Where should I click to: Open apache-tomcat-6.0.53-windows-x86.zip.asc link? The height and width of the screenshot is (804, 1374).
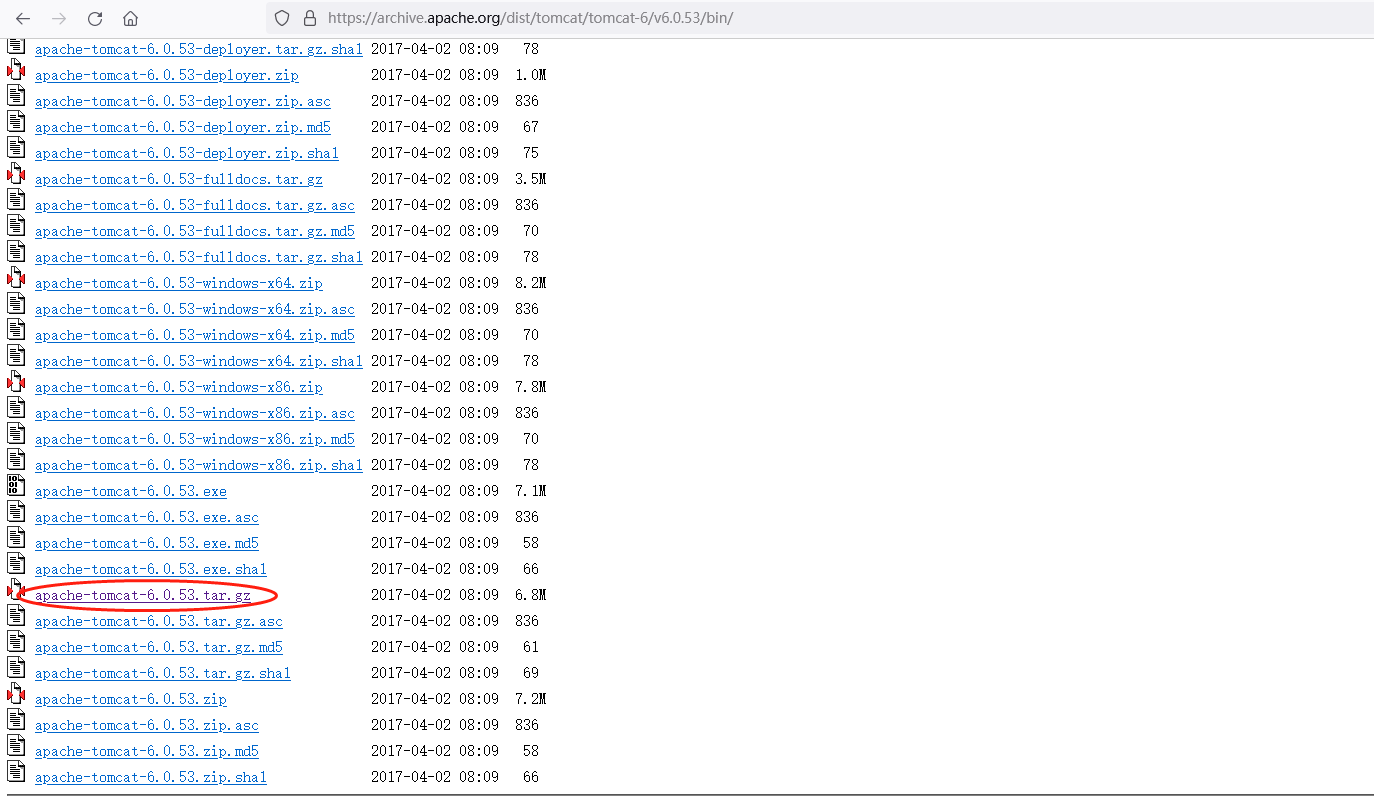[195, 413]
